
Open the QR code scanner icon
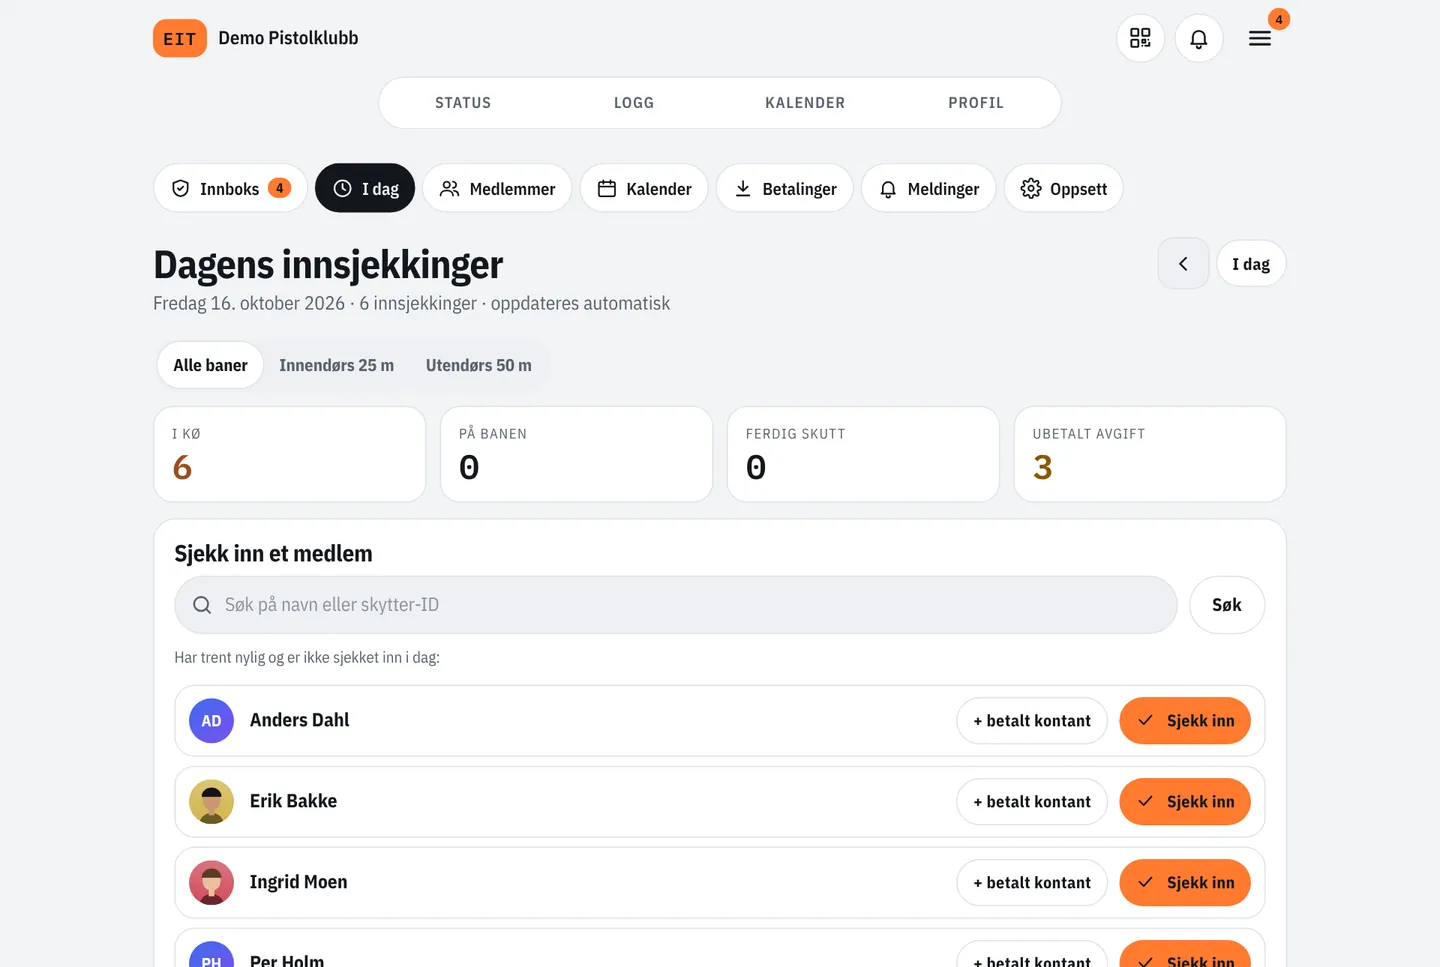[x=1140, y=38]
